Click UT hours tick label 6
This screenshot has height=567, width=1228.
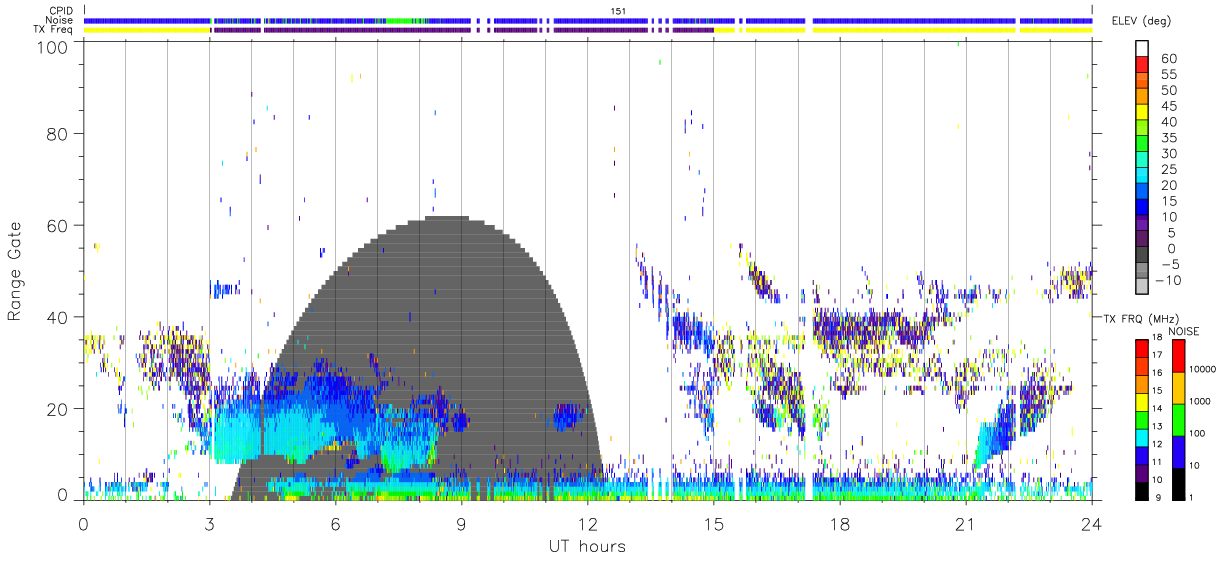click(335, 524)
